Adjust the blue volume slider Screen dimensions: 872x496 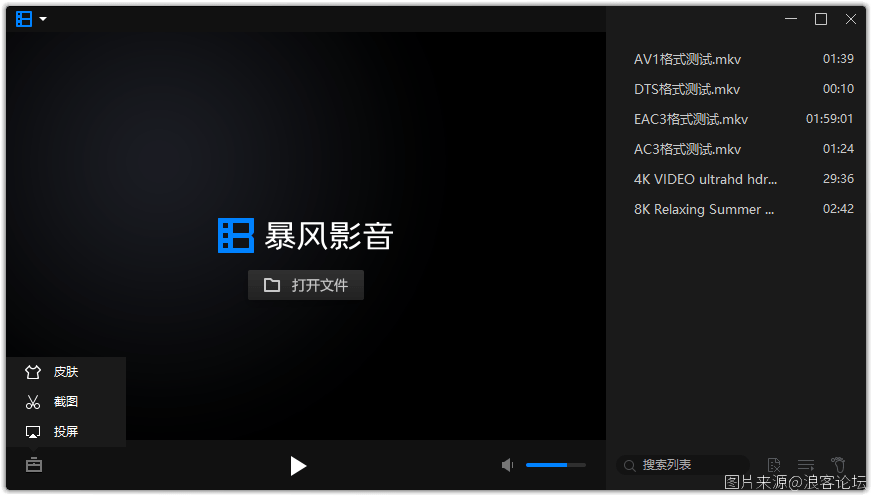pos(556,465)
